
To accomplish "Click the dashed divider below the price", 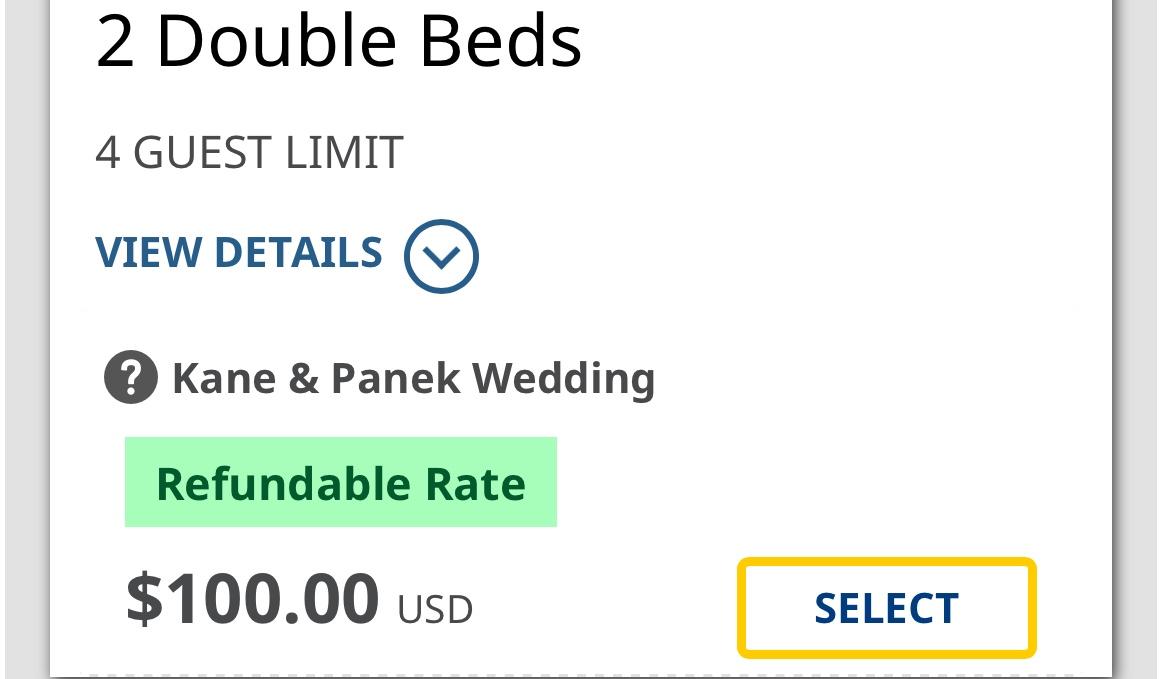I will pyautogui.click(x=580, y=674).
